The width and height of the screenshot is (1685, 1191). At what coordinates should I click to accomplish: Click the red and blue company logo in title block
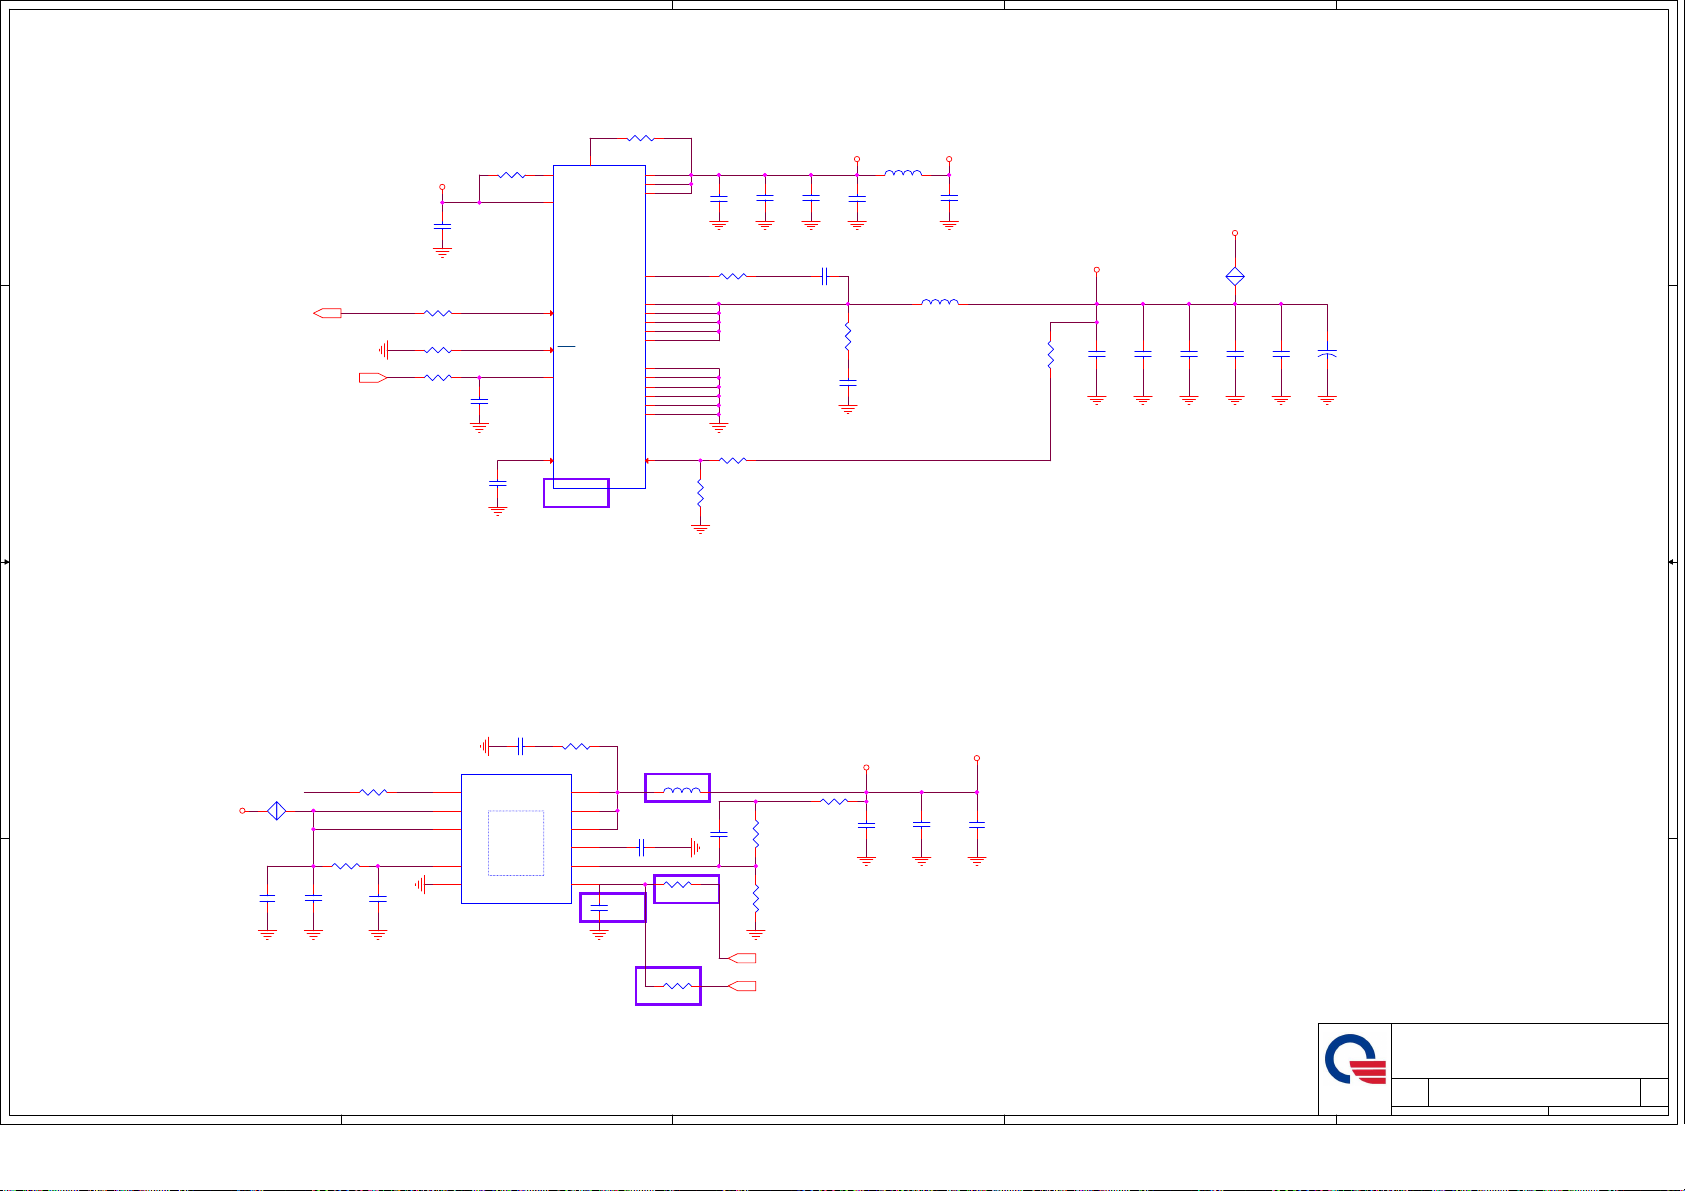point(1356,1060)
